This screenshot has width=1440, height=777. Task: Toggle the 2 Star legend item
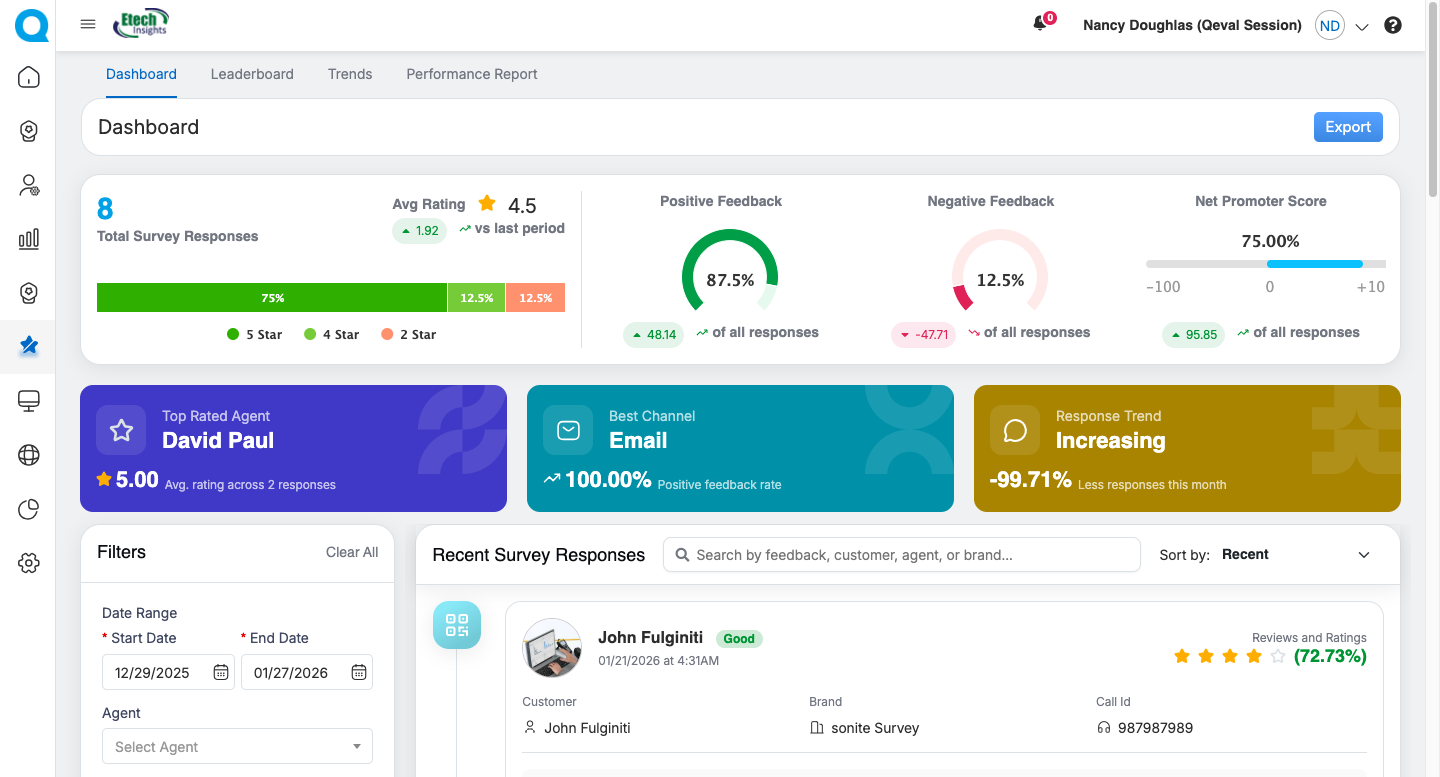[x=409, y=335]
